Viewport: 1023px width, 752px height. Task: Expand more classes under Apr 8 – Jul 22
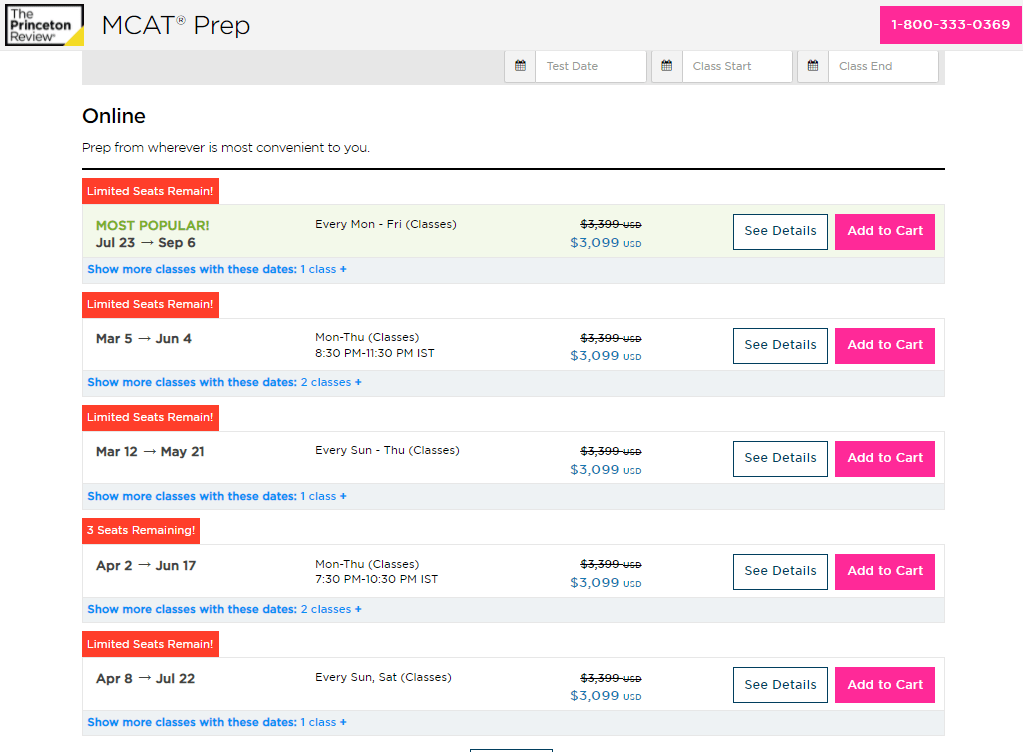click(x=217, y=722)
